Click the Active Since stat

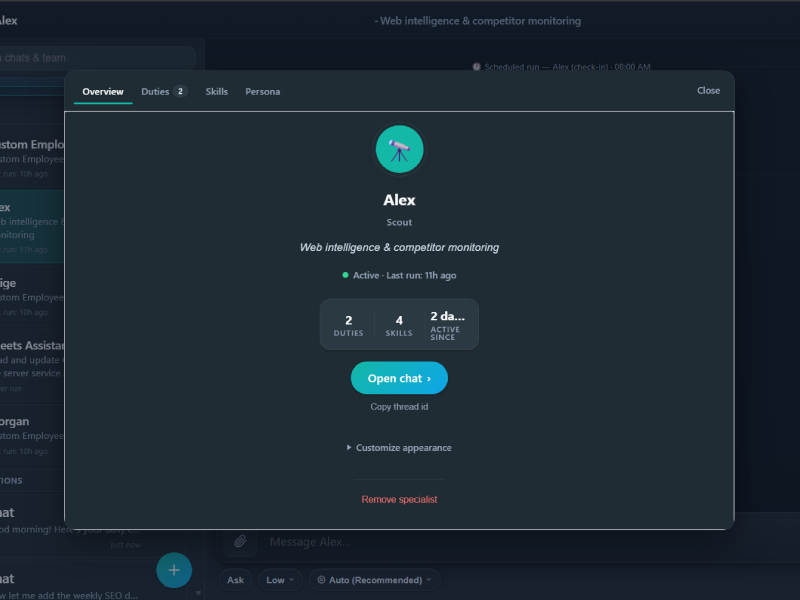[x=447, y=325]
